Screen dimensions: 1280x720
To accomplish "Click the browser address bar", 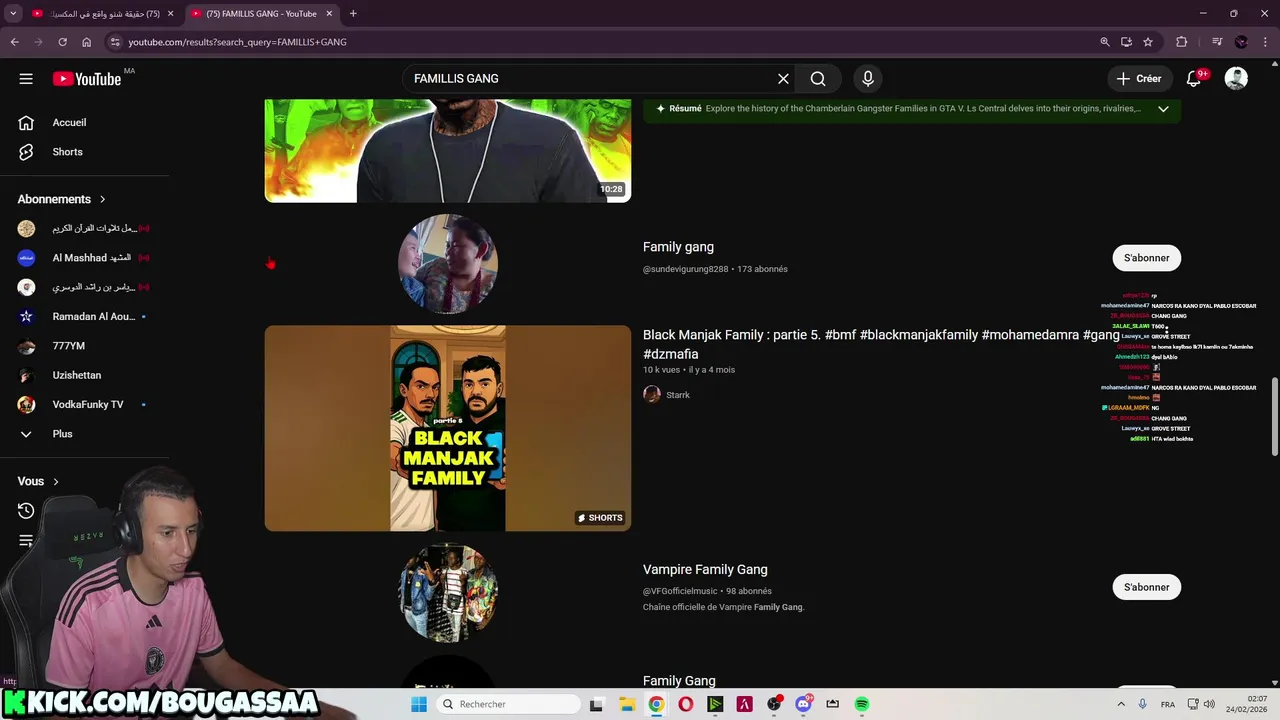I will click(600, 42).
